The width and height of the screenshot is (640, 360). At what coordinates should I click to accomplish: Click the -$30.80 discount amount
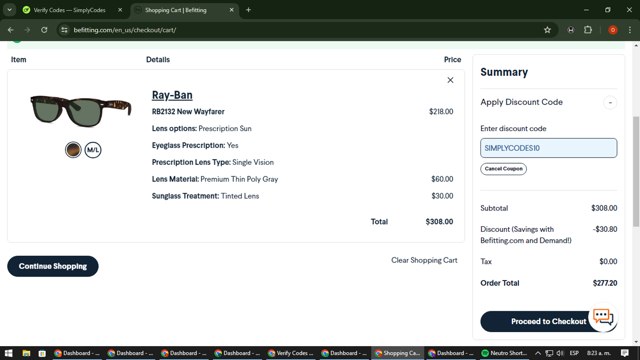[605, 229]
